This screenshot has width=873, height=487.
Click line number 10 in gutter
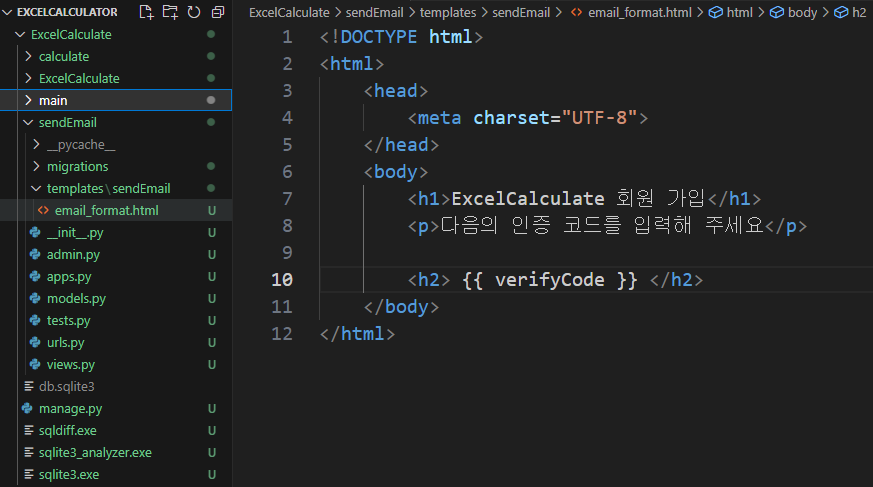[x=282, y=279]
